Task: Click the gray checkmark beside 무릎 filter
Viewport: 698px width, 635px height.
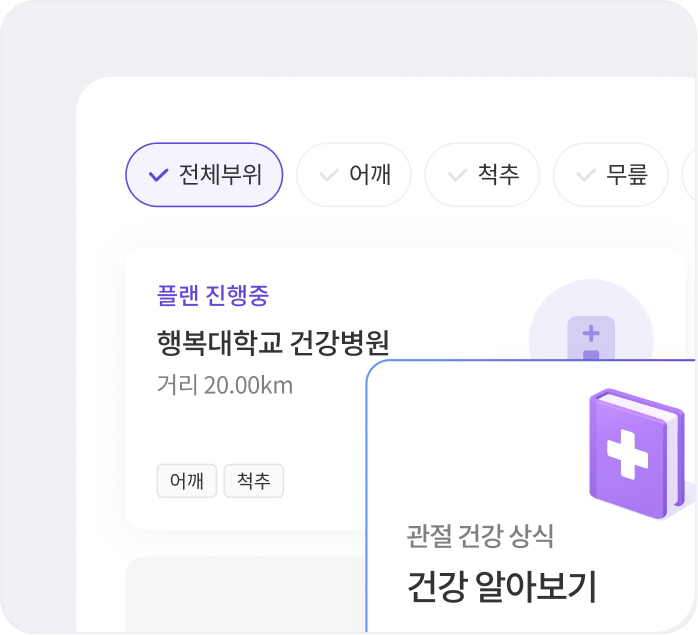Action: tap(586, 175)
